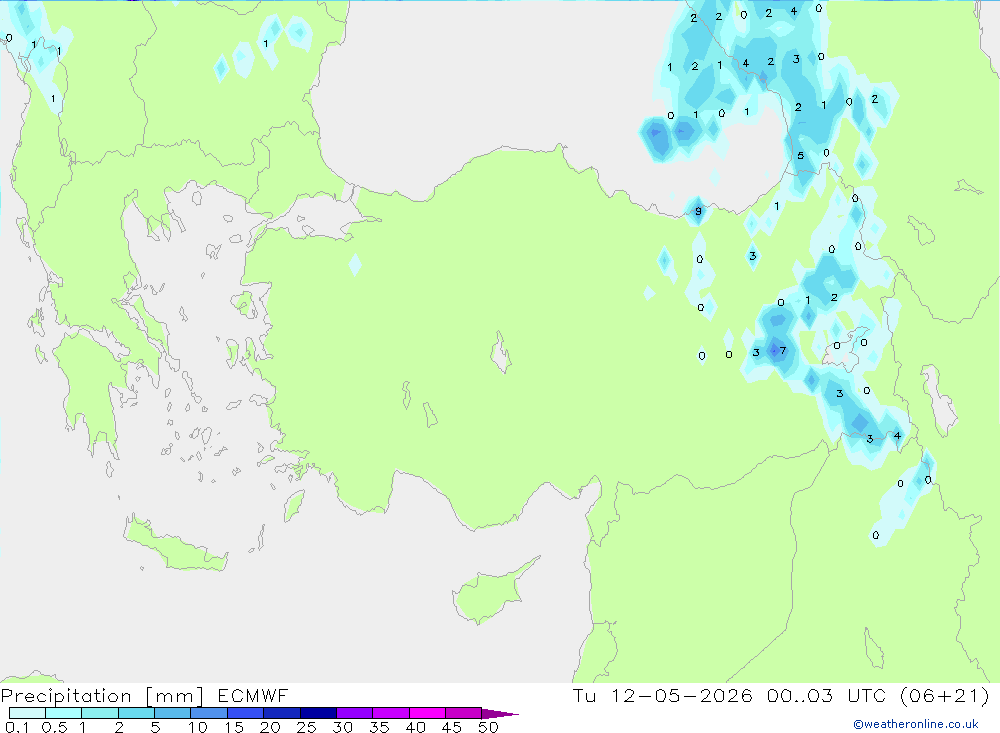Click the "0.1" legend scale label
The image size is (1000, 733).
17,727
